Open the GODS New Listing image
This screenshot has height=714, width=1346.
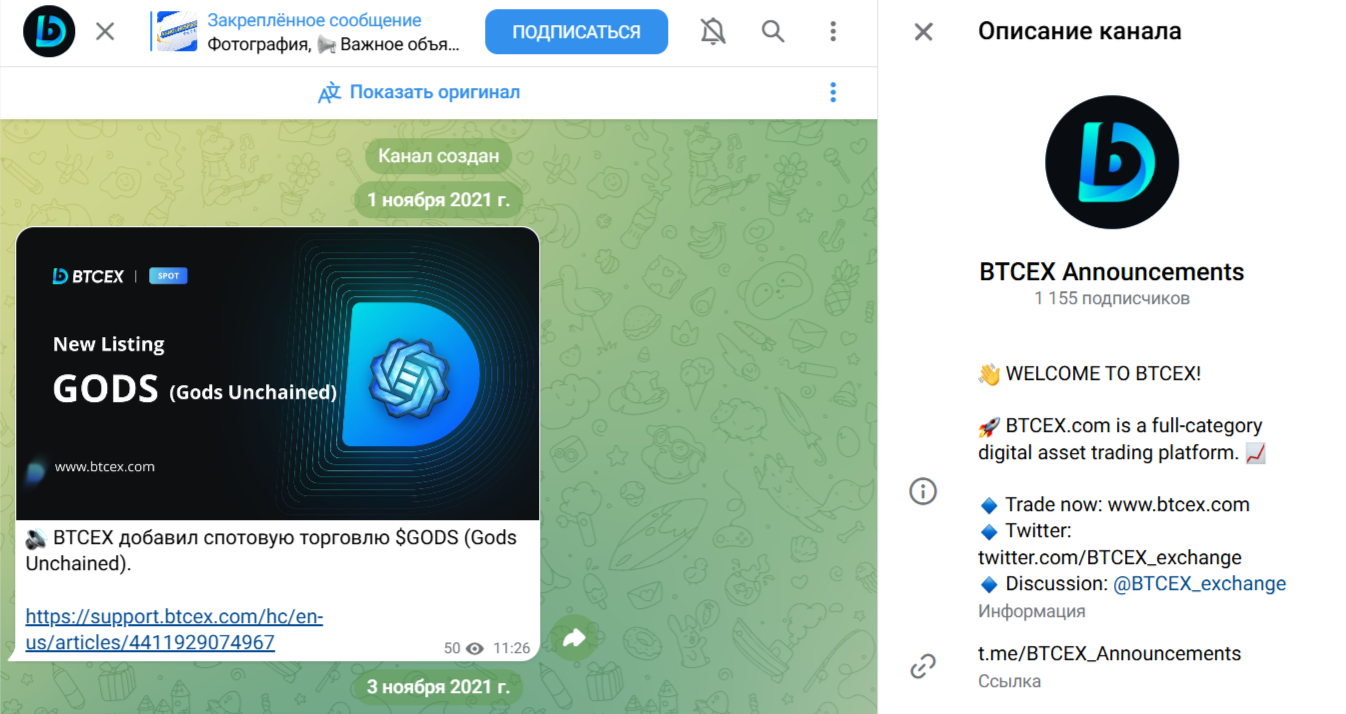pos(278,373)
